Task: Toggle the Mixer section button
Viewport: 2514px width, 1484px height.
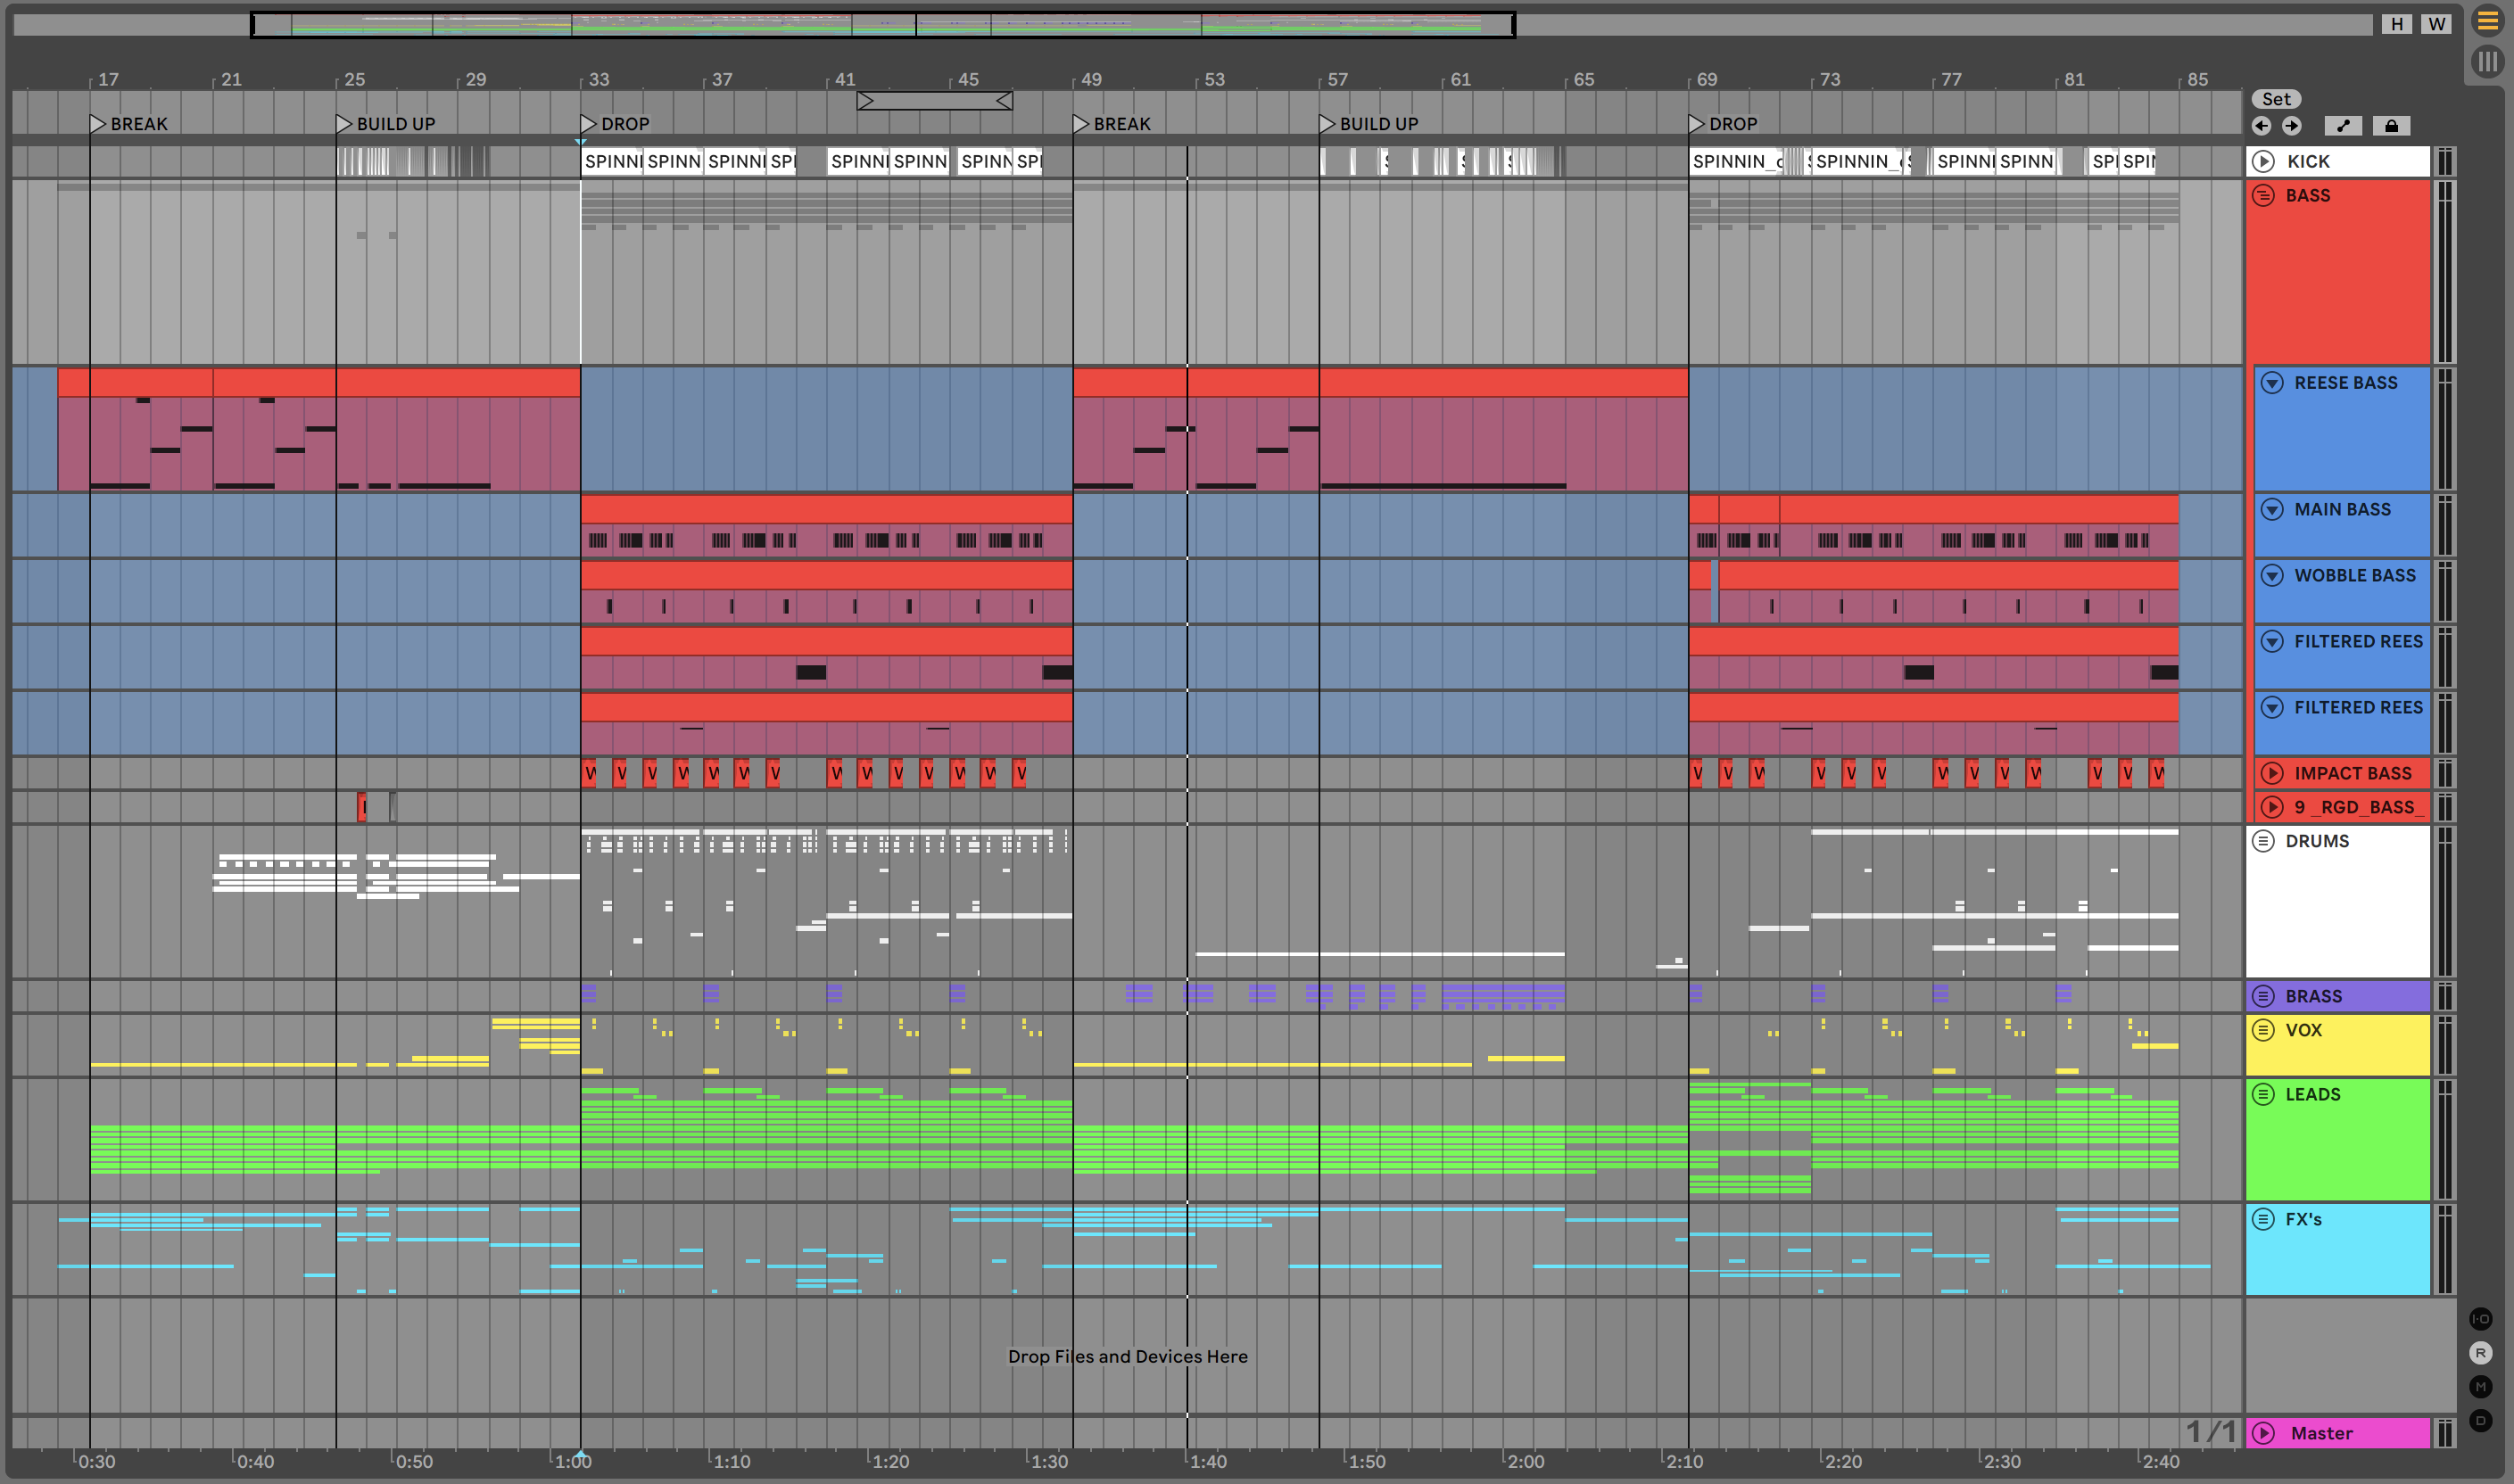Action: click(x=2480, y=1386)
